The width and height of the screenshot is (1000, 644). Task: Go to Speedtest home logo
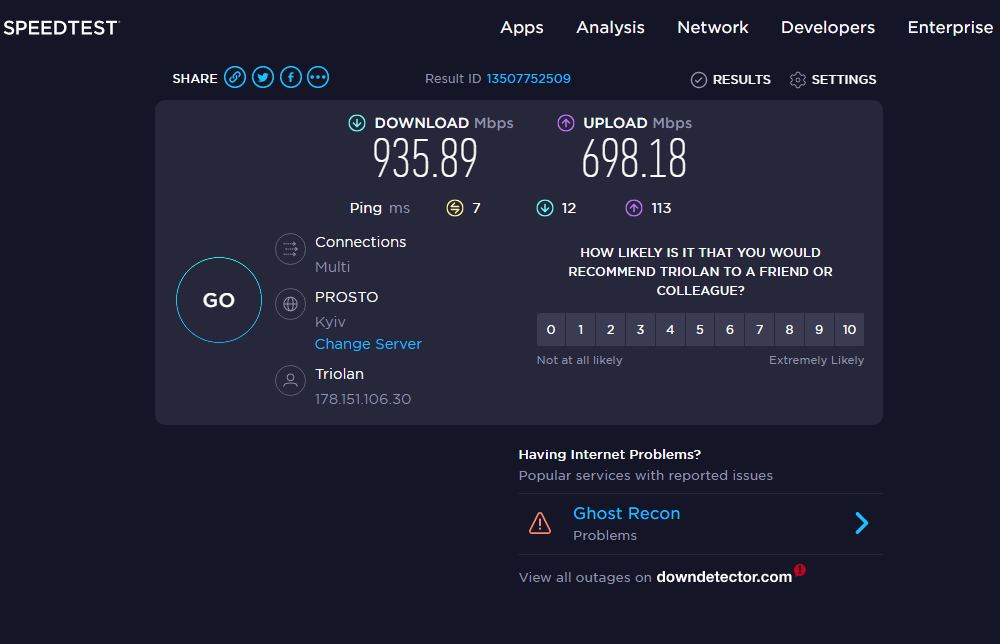click(61, 28)
